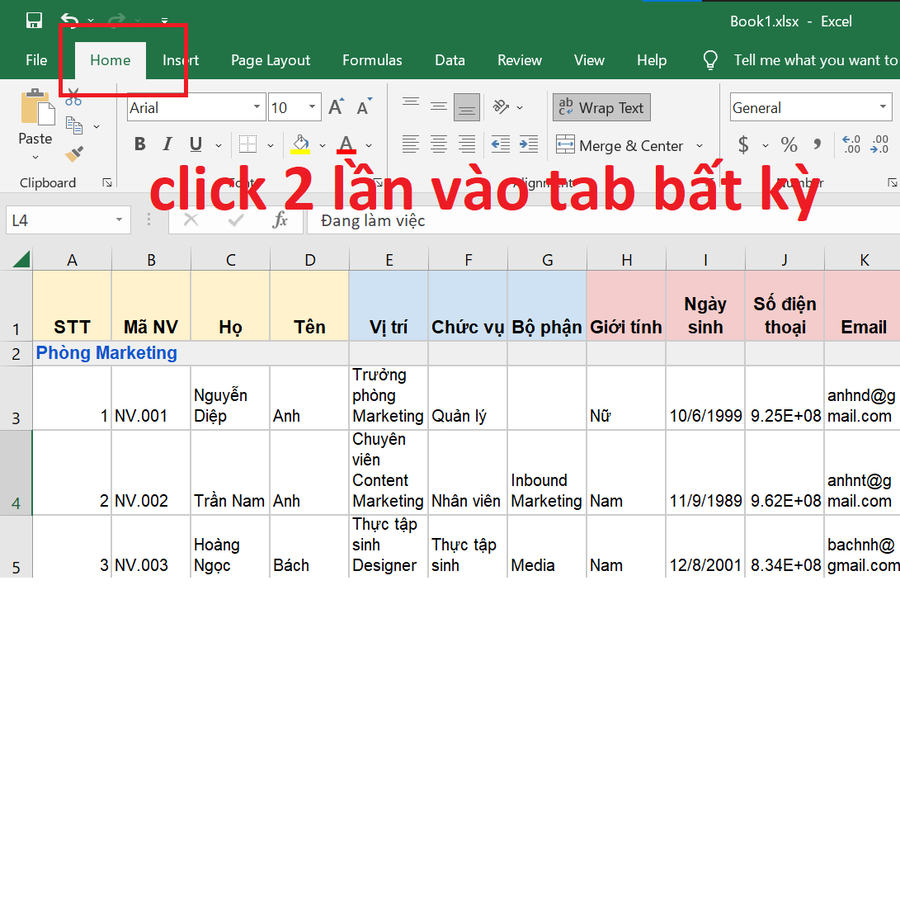Click the Decrease Indent icon
This screenshot has width=900, height=911.
501,145
